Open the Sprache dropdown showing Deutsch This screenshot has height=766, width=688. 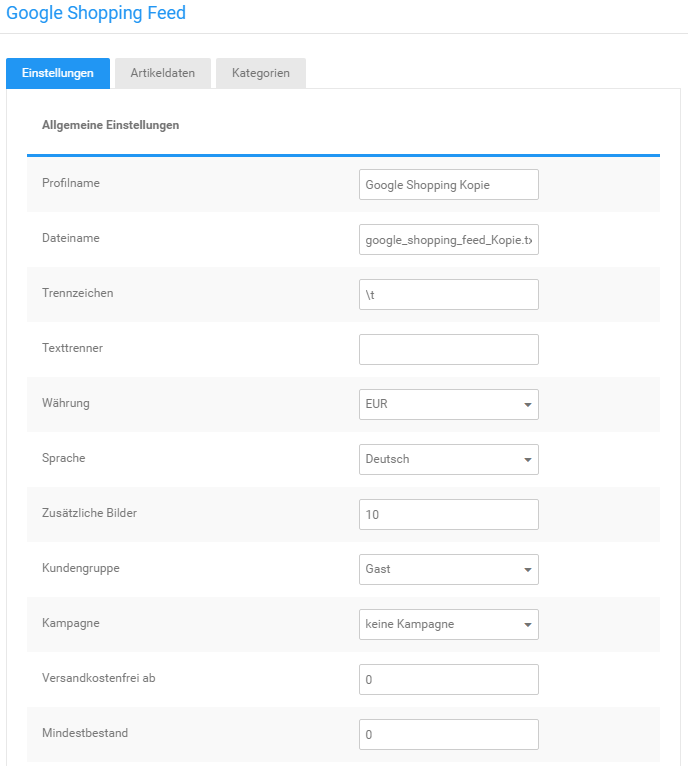tap(449, 459)
